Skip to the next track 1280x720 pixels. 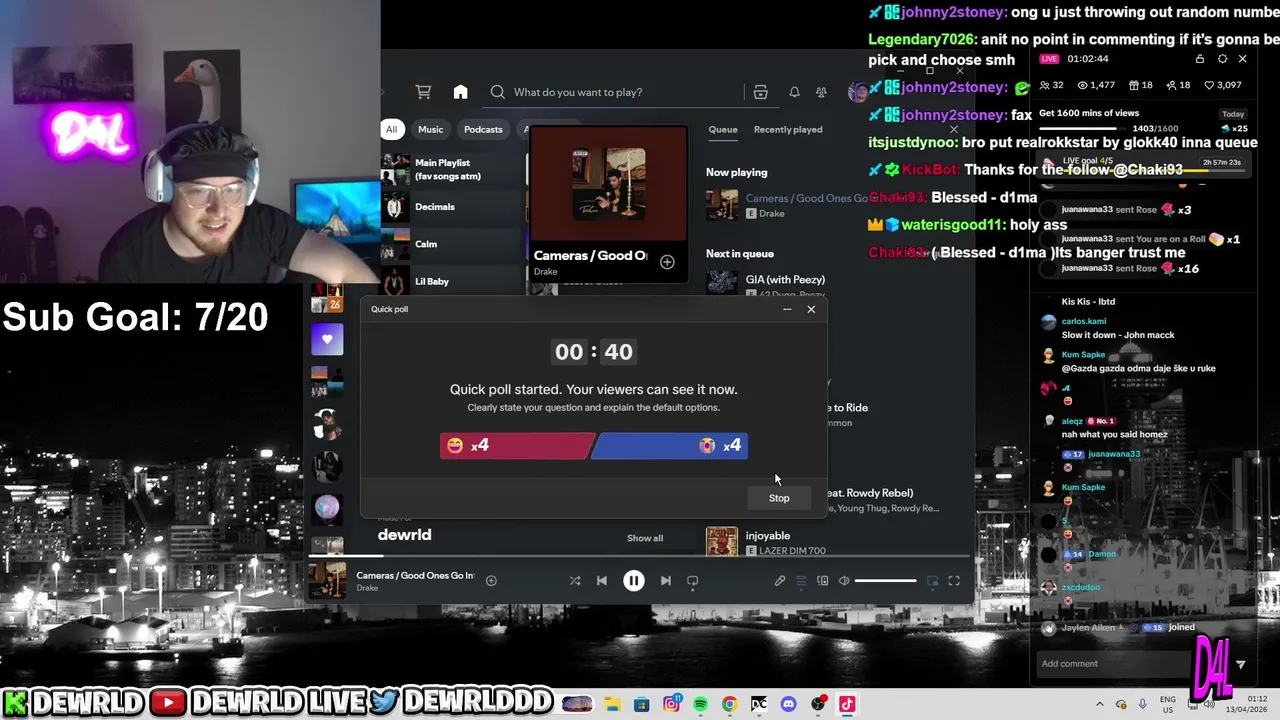[x=665, y=580]
